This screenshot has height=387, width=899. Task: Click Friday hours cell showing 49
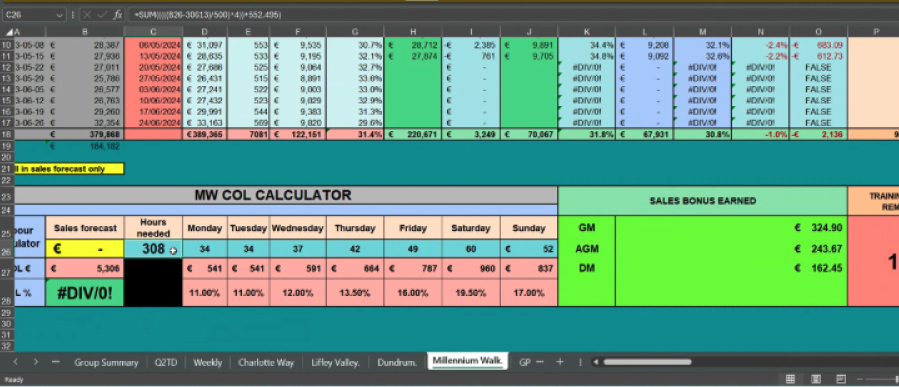[x=413, y=248]
